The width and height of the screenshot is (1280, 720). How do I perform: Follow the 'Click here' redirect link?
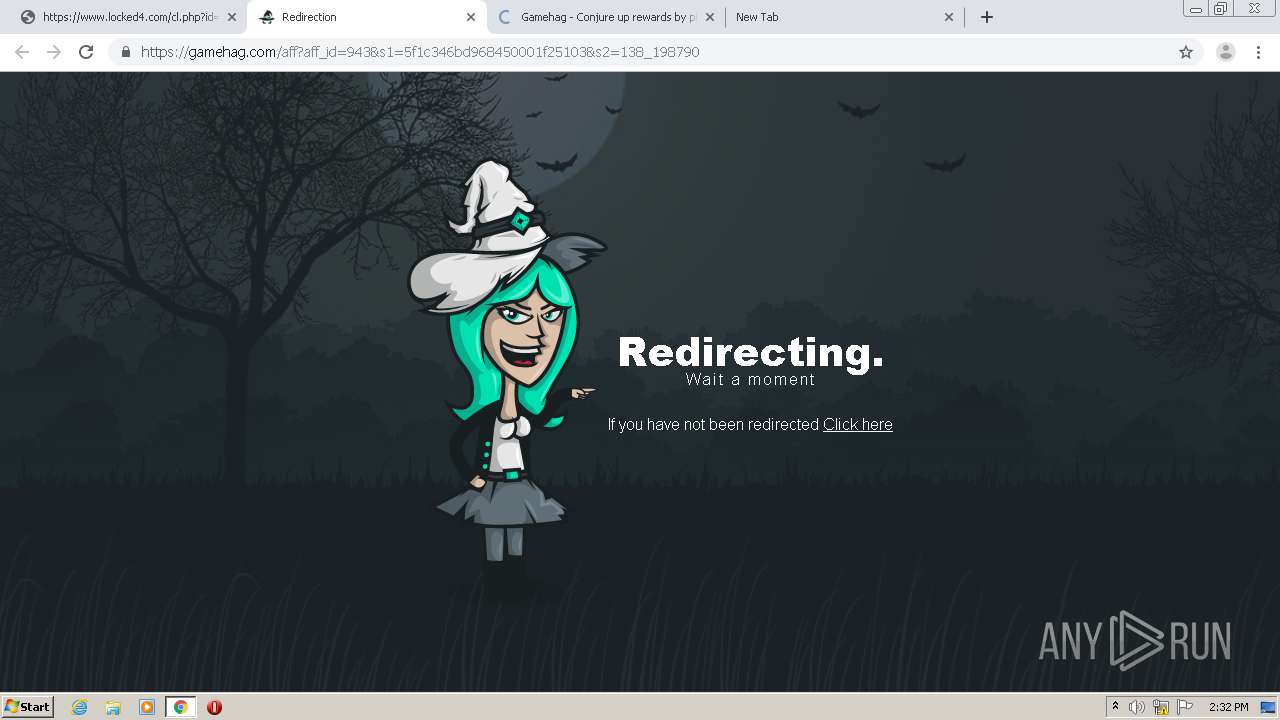[x=857, y=424]
